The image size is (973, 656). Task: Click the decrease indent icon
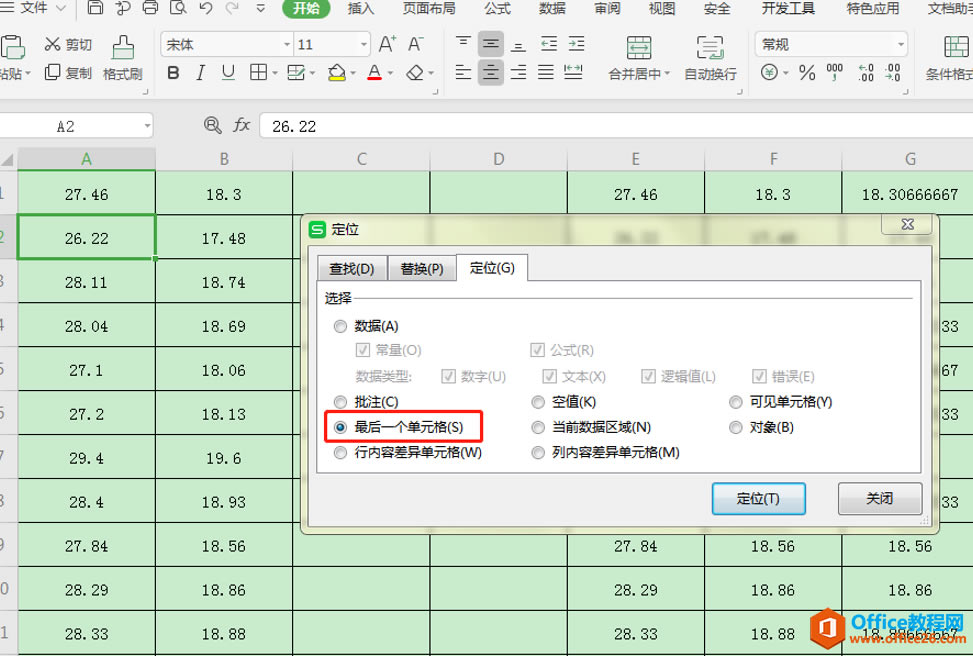pyautogui.click(x=549, y=44)
